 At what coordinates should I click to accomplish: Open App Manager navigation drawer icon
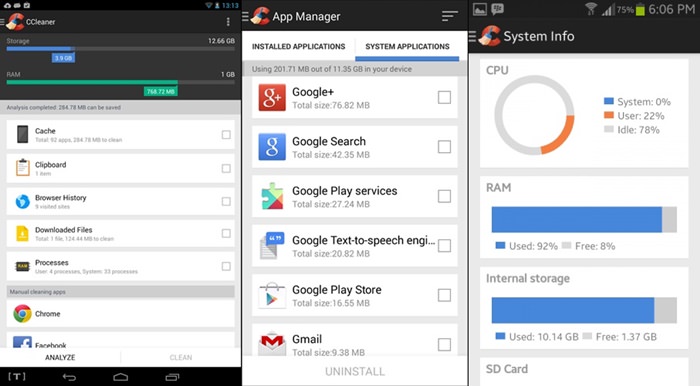point(246,17)
